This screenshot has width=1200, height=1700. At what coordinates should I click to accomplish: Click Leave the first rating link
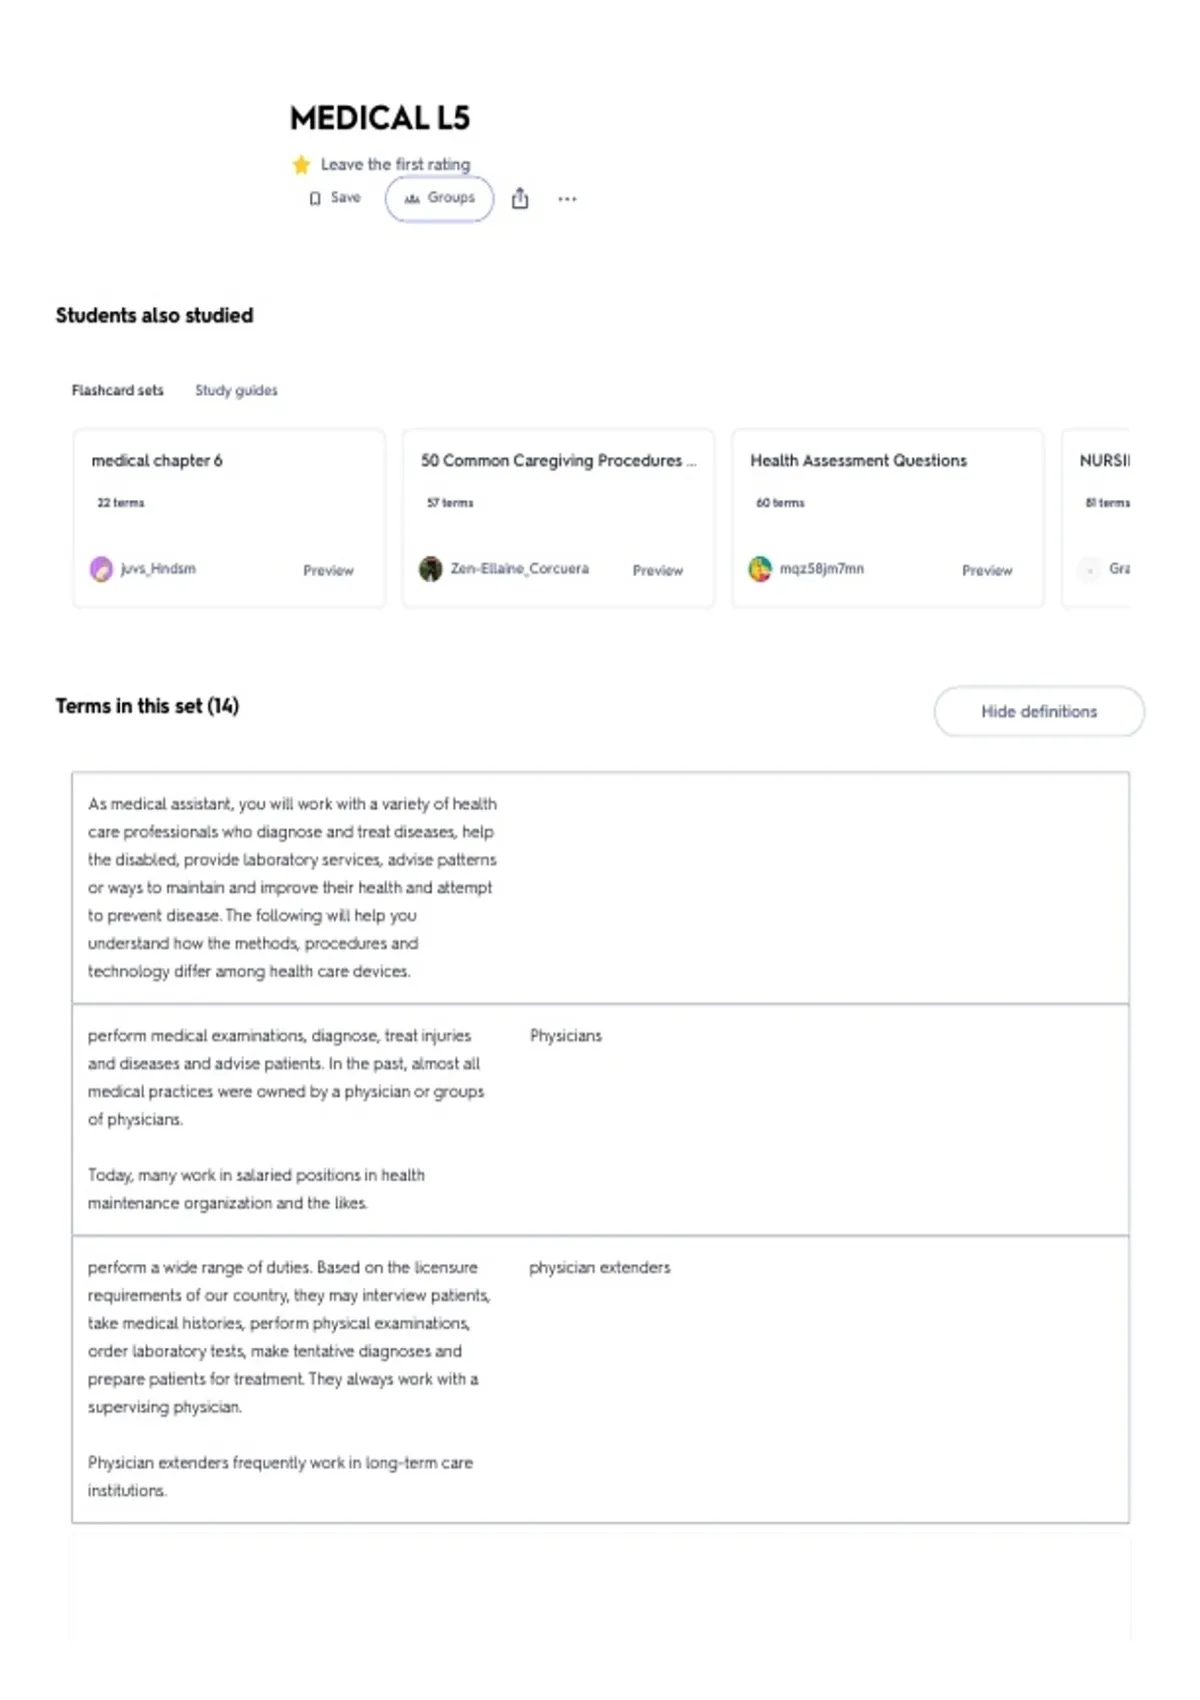click(395, 164)
